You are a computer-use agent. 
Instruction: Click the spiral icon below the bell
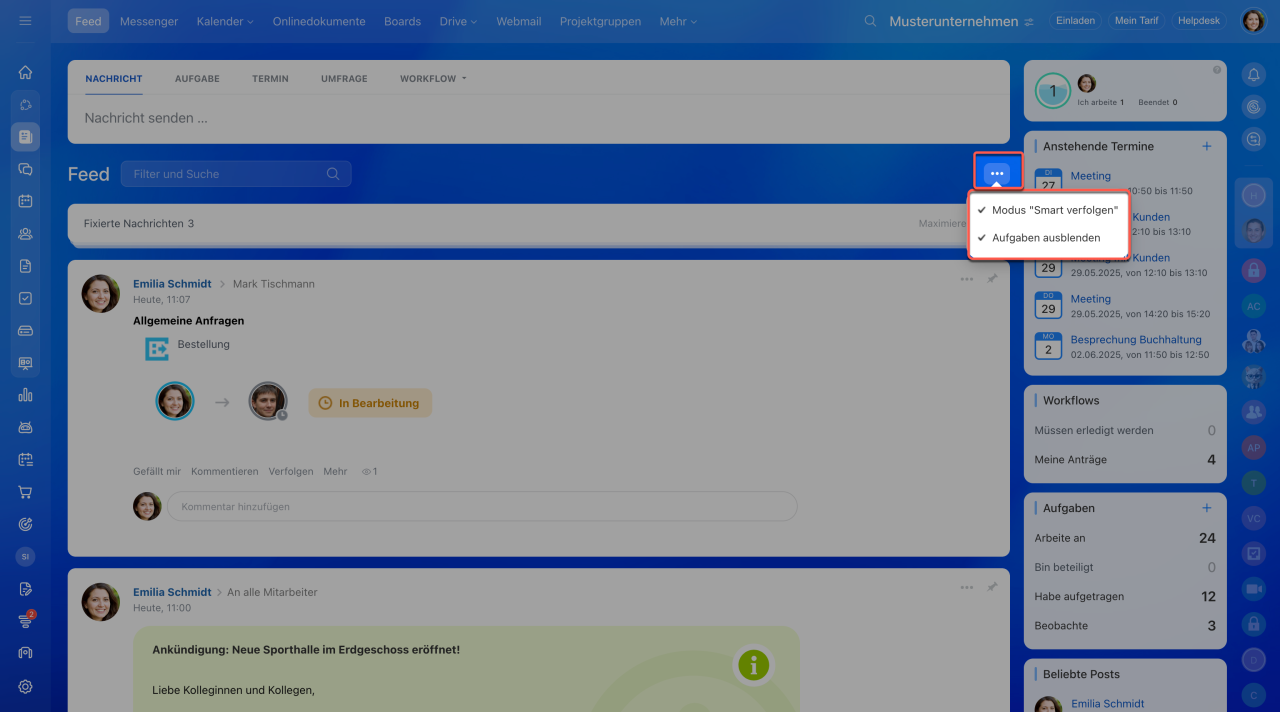point(1253,106)
